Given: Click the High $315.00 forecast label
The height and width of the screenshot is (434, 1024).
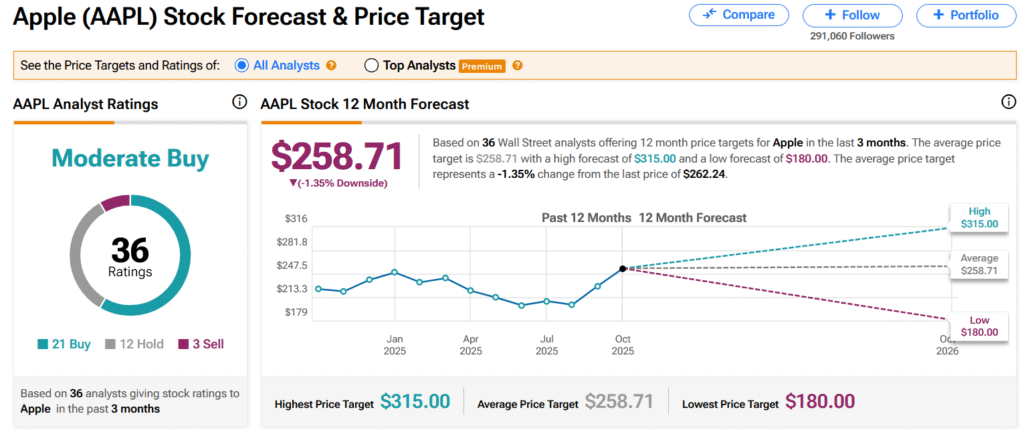Looking at the screenshot, I should coord(979,217).
